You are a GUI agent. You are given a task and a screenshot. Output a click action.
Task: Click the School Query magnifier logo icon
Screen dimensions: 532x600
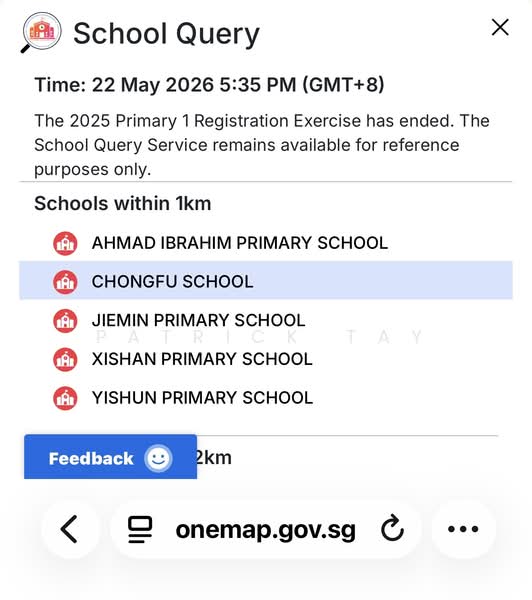tap(41, 33)
